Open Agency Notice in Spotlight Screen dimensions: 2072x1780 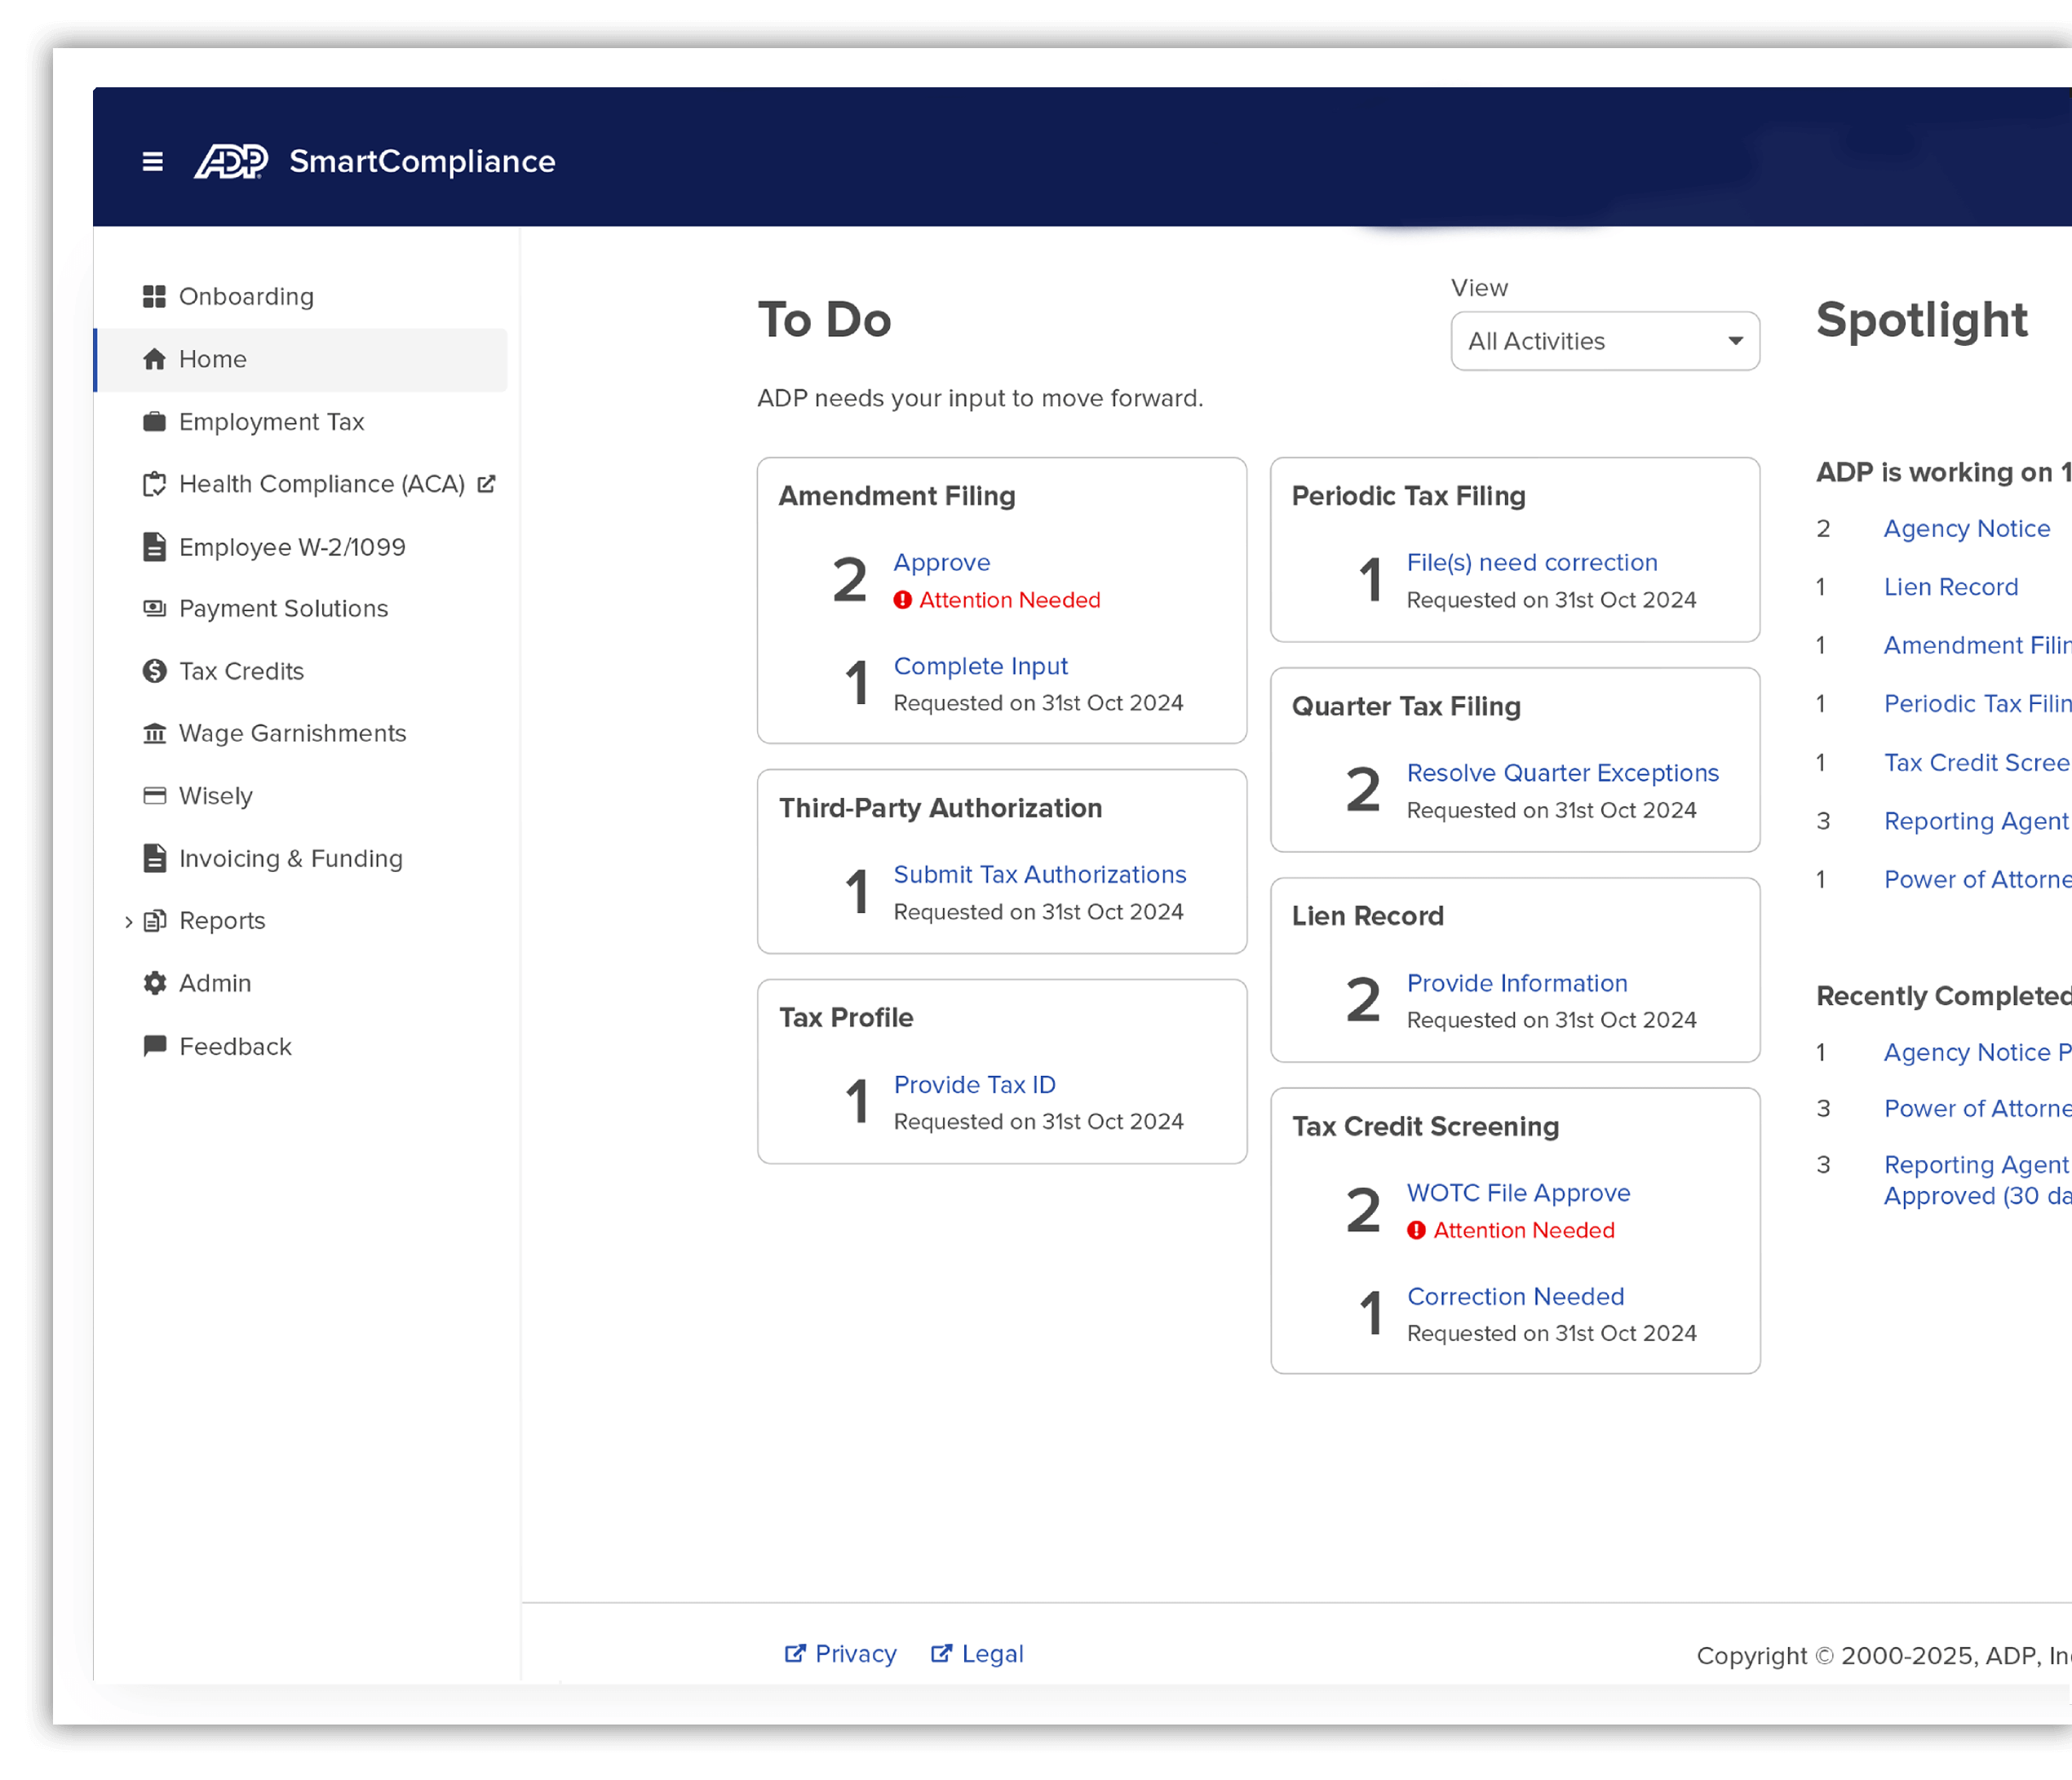(x=1966, y=529)
